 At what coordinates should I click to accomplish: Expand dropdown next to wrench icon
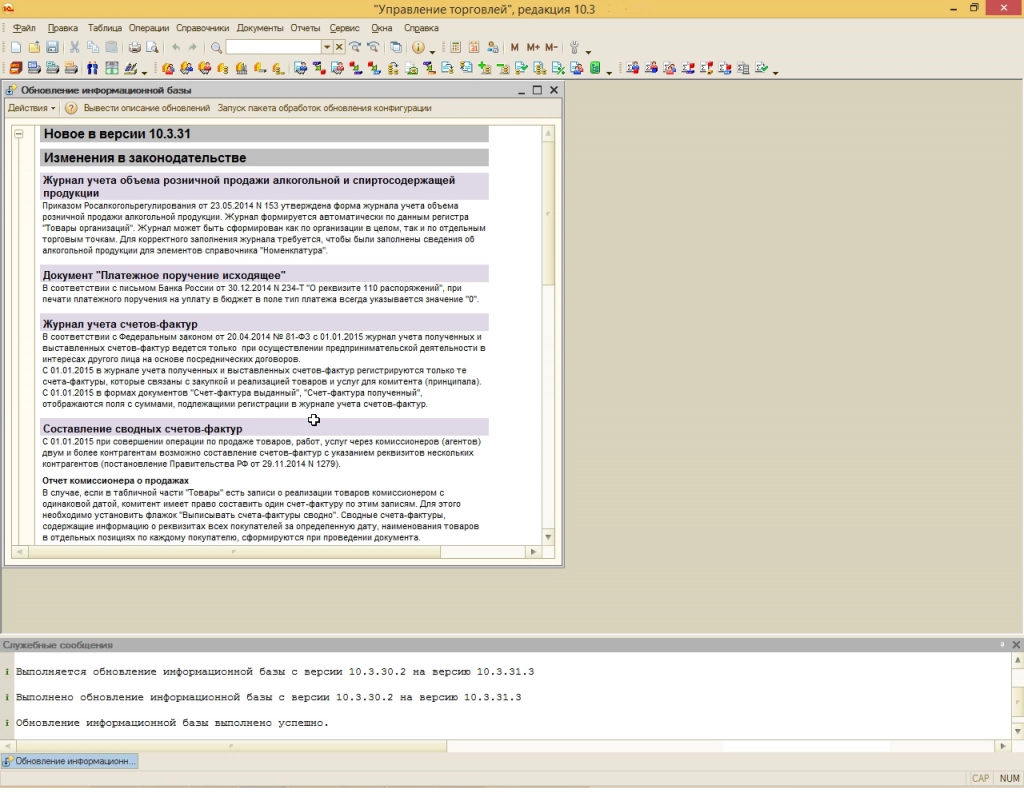point(588,50)
